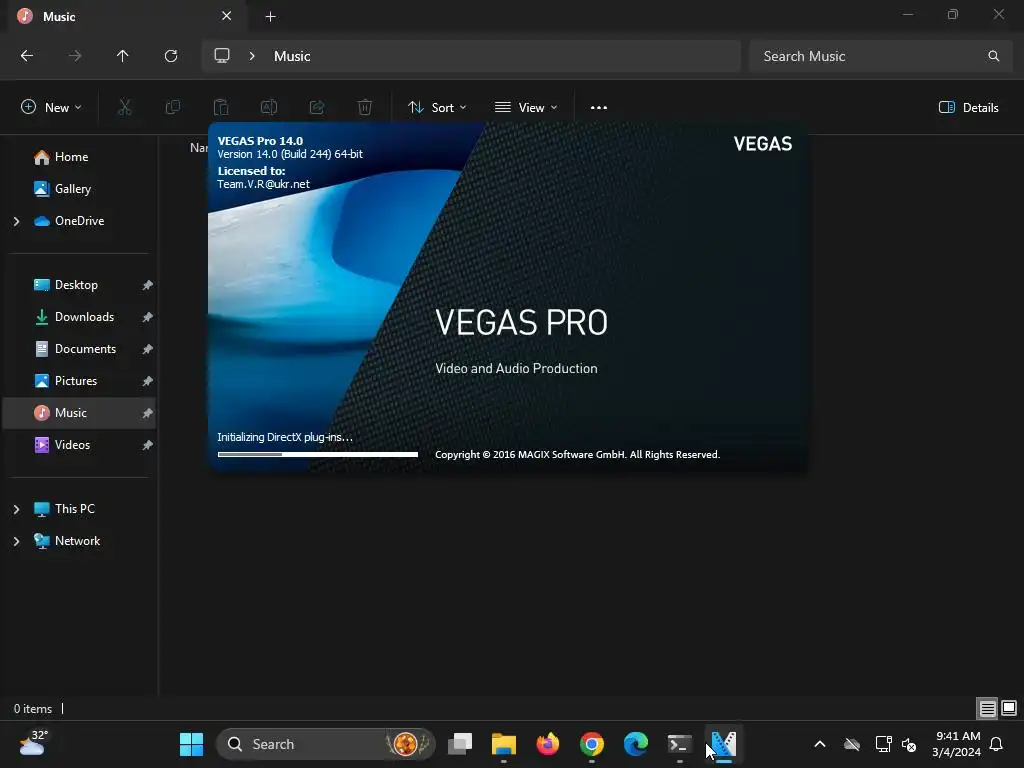
Task: Launch Microsoft Edge from the taskbar
Action: point(635,744)
